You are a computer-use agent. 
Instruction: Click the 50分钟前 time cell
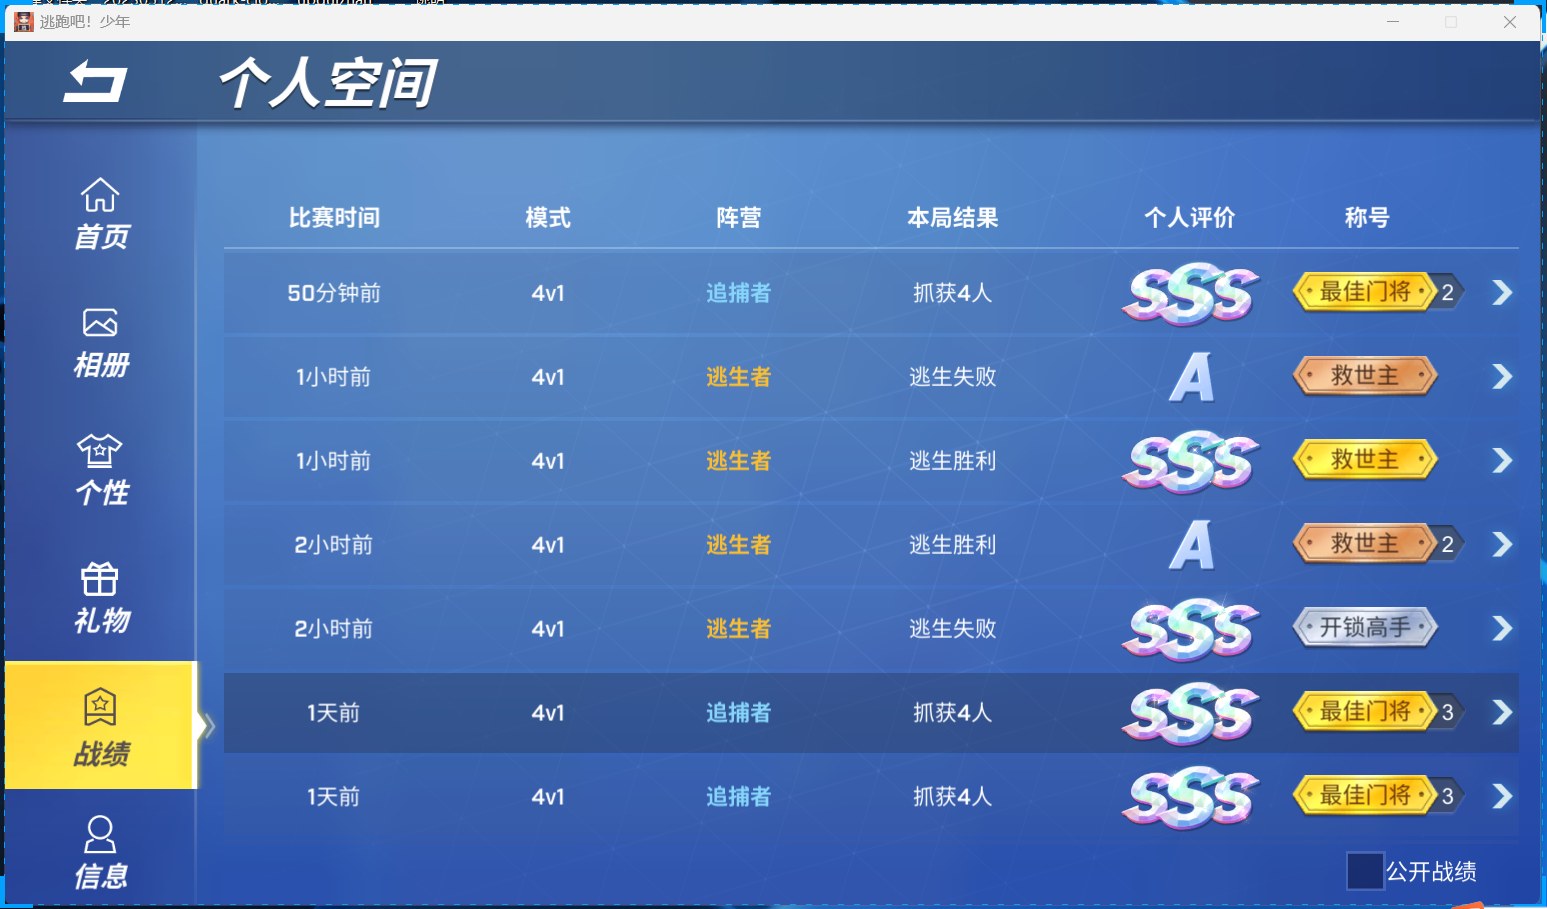coord(334,293)
